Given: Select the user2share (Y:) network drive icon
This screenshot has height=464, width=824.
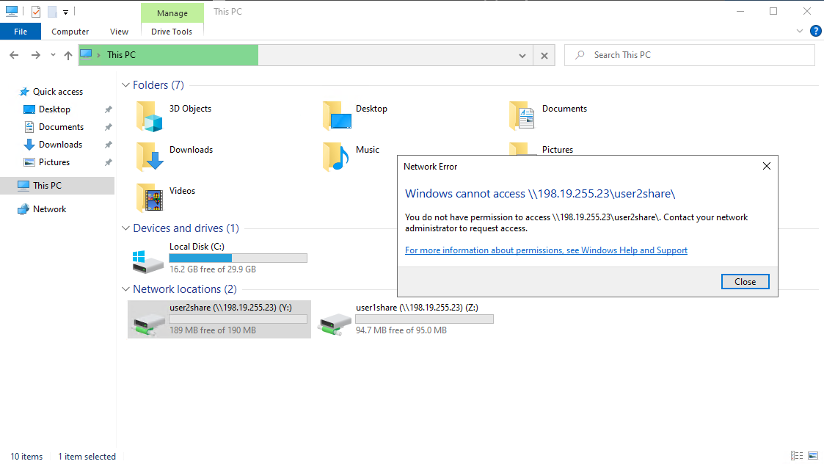Looking at the screenshot, I should click(x=149, y=323).
